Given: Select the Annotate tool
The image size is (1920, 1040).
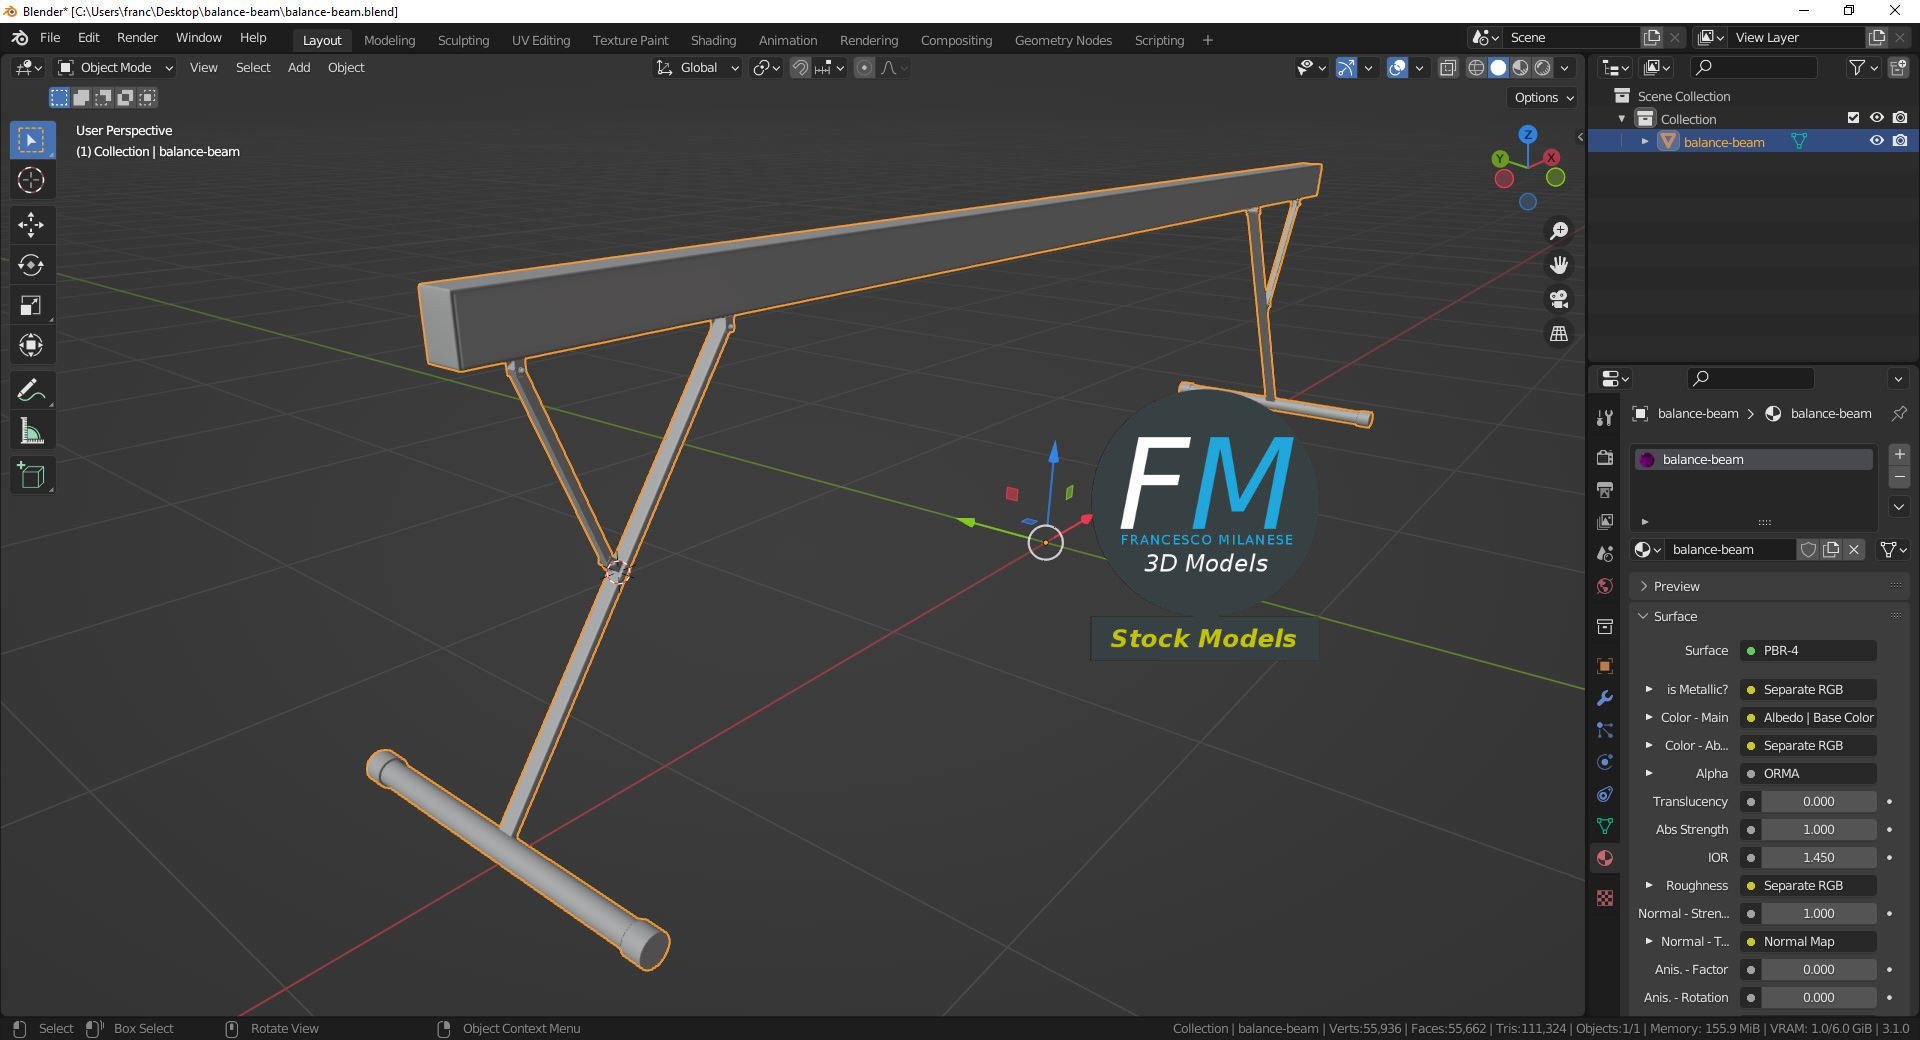Looking at the screenshot, I should [x=31, y=390].
